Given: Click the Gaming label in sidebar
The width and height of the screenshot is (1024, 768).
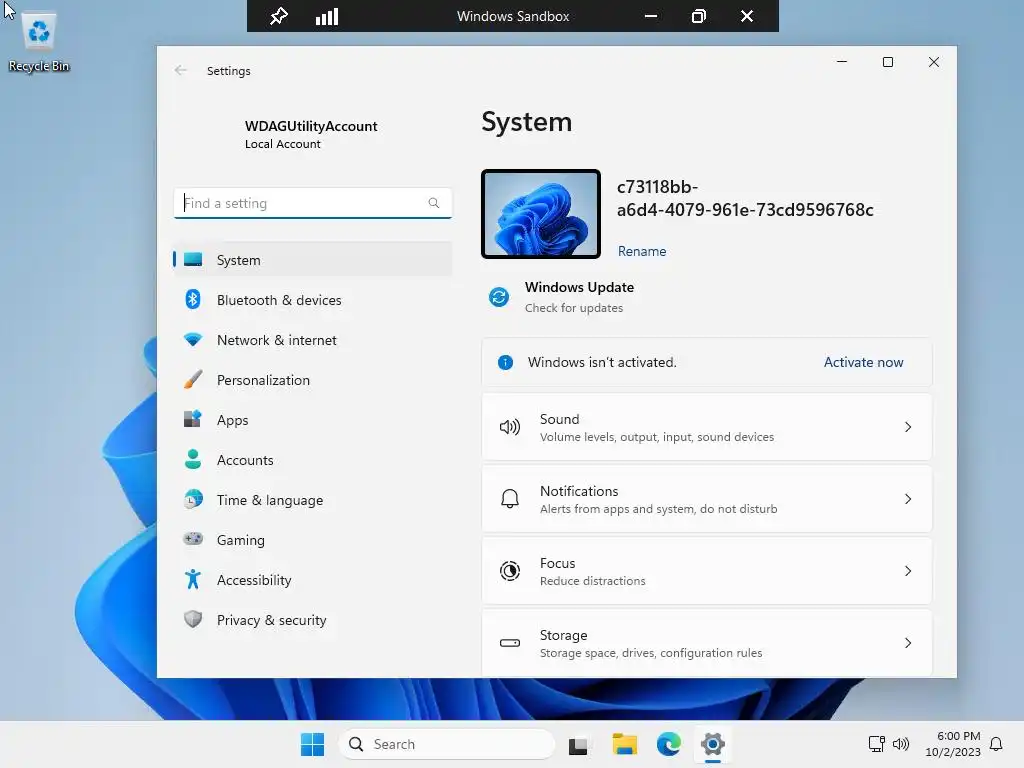Looking at the screenshot, I should coord(240,540).
